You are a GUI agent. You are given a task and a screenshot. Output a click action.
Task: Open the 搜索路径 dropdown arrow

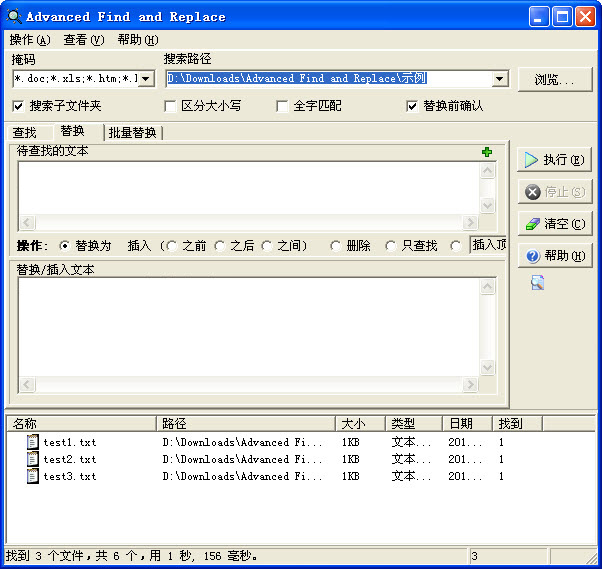(500, 79)
